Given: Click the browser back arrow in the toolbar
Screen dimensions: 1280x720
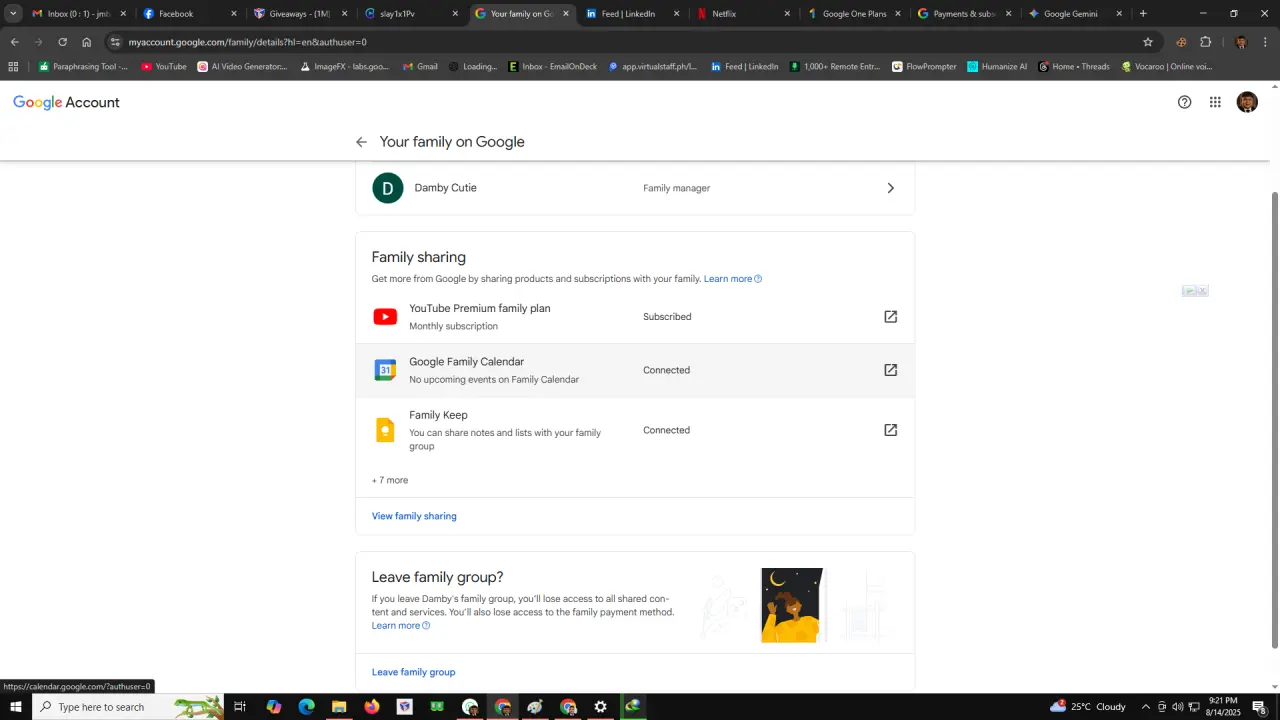Looking at the screenshot, I should click(14, 42).
